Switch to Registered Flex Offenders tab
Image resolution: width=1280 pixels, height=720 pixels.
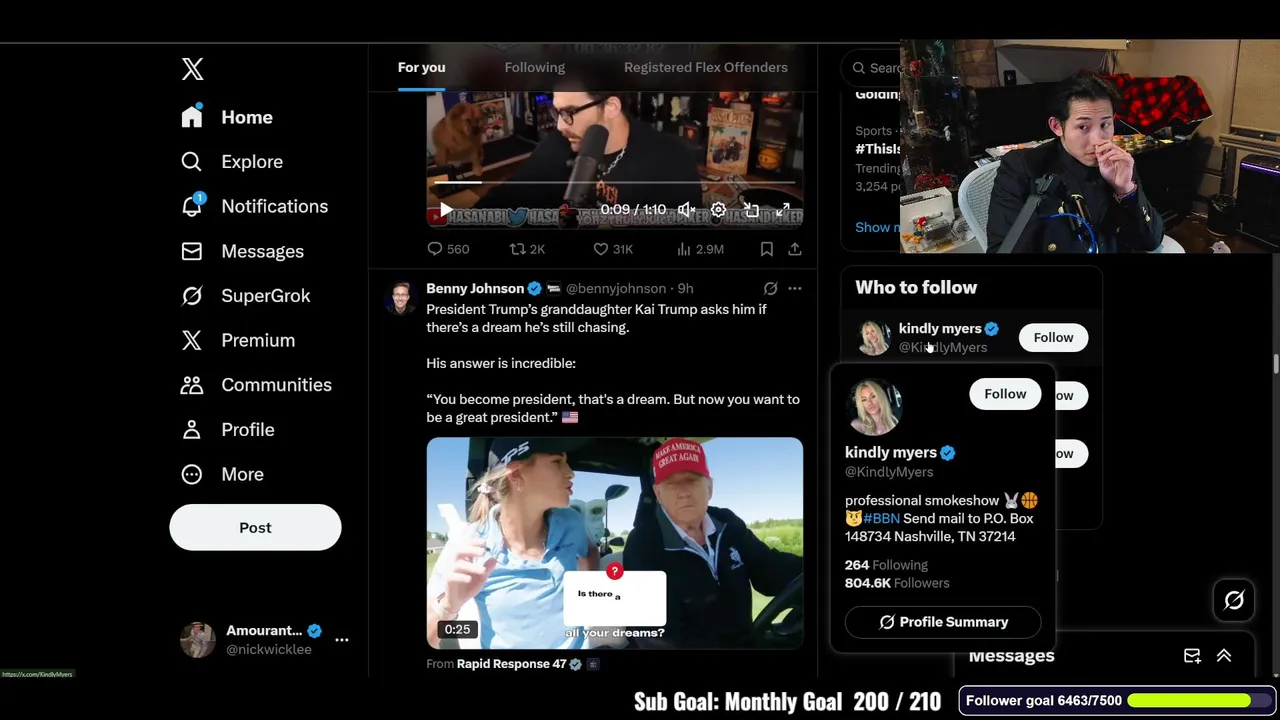click(706, 67)
